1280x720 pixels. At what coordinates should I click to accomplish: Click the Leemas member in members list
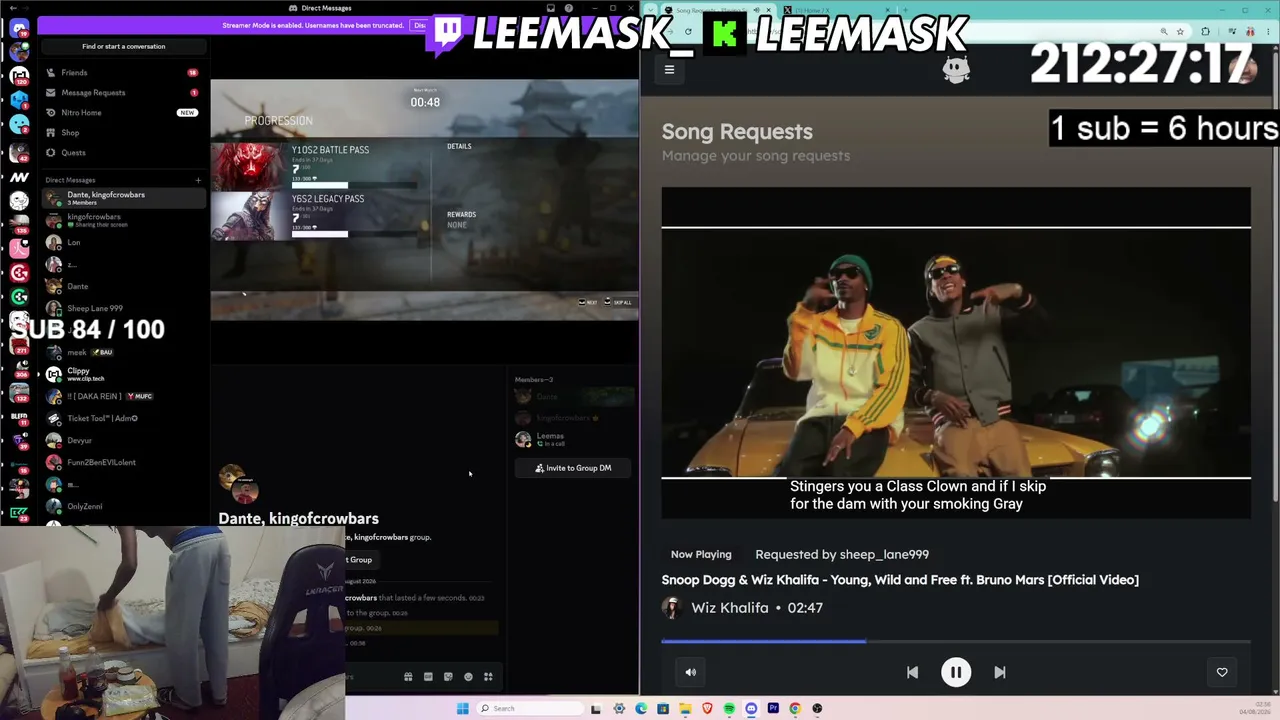573,439
